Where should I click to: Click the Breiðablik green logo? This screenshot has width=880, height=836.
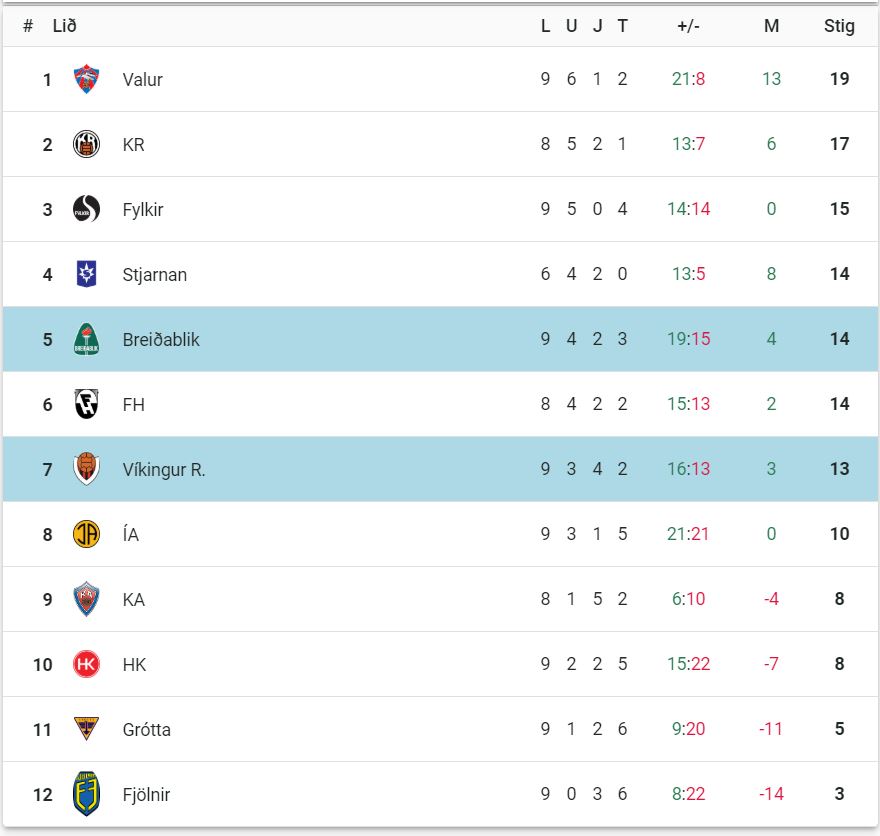(x=87, y=339)
